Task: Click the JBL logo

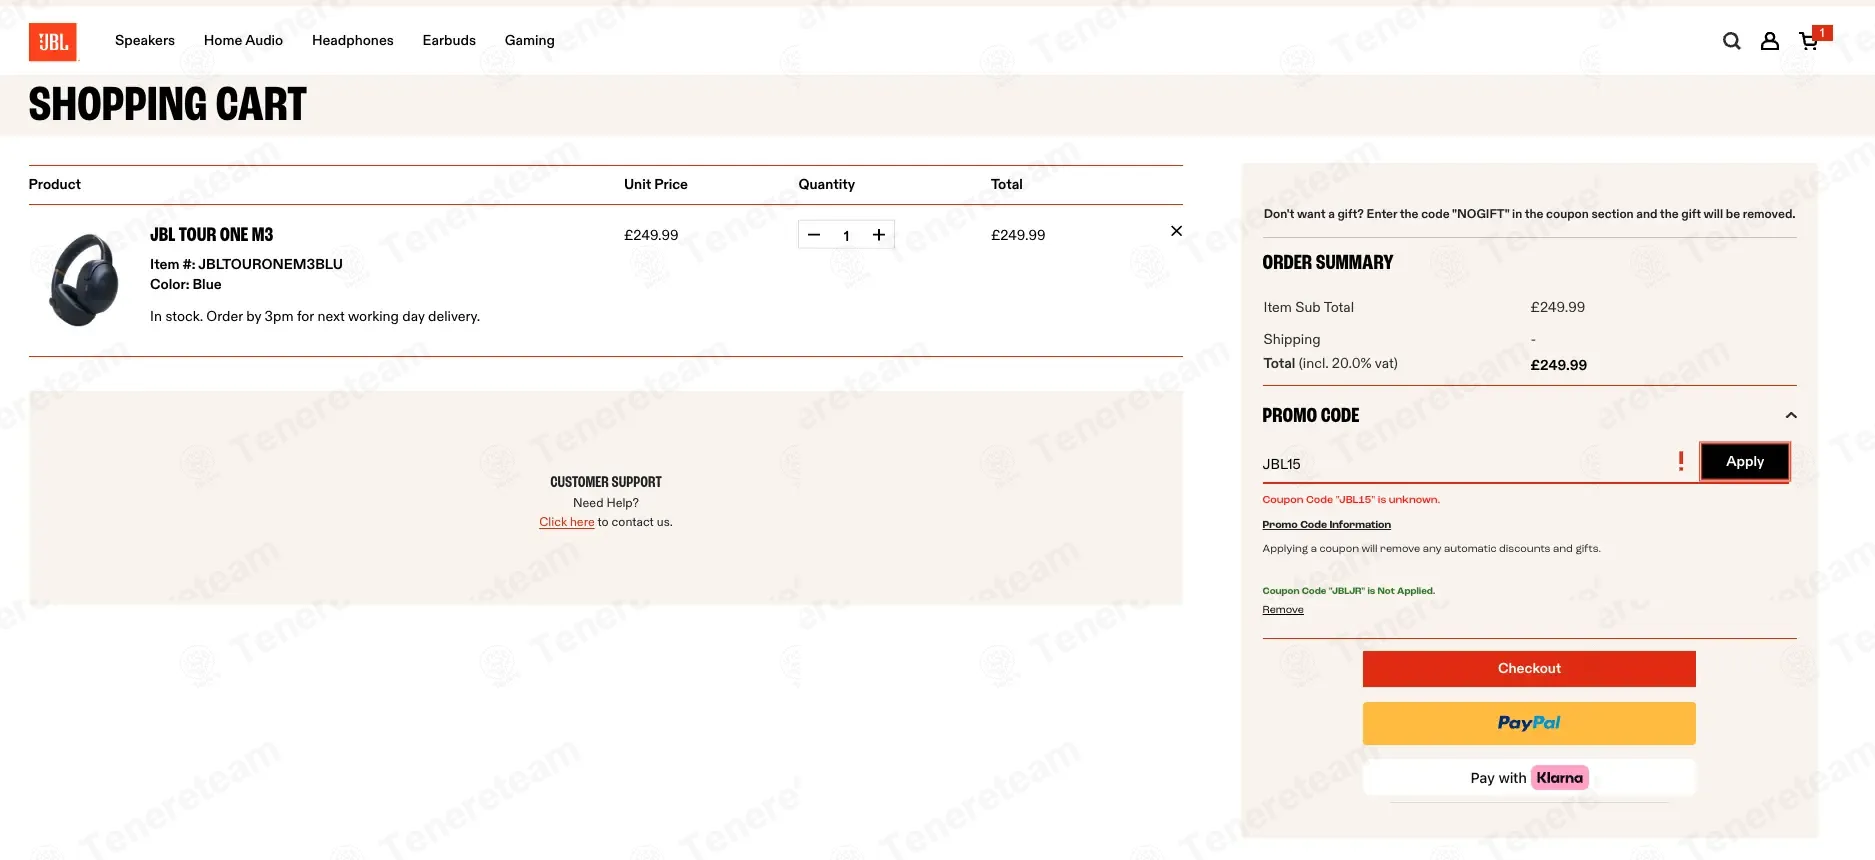Action: [x=53, y=42]
